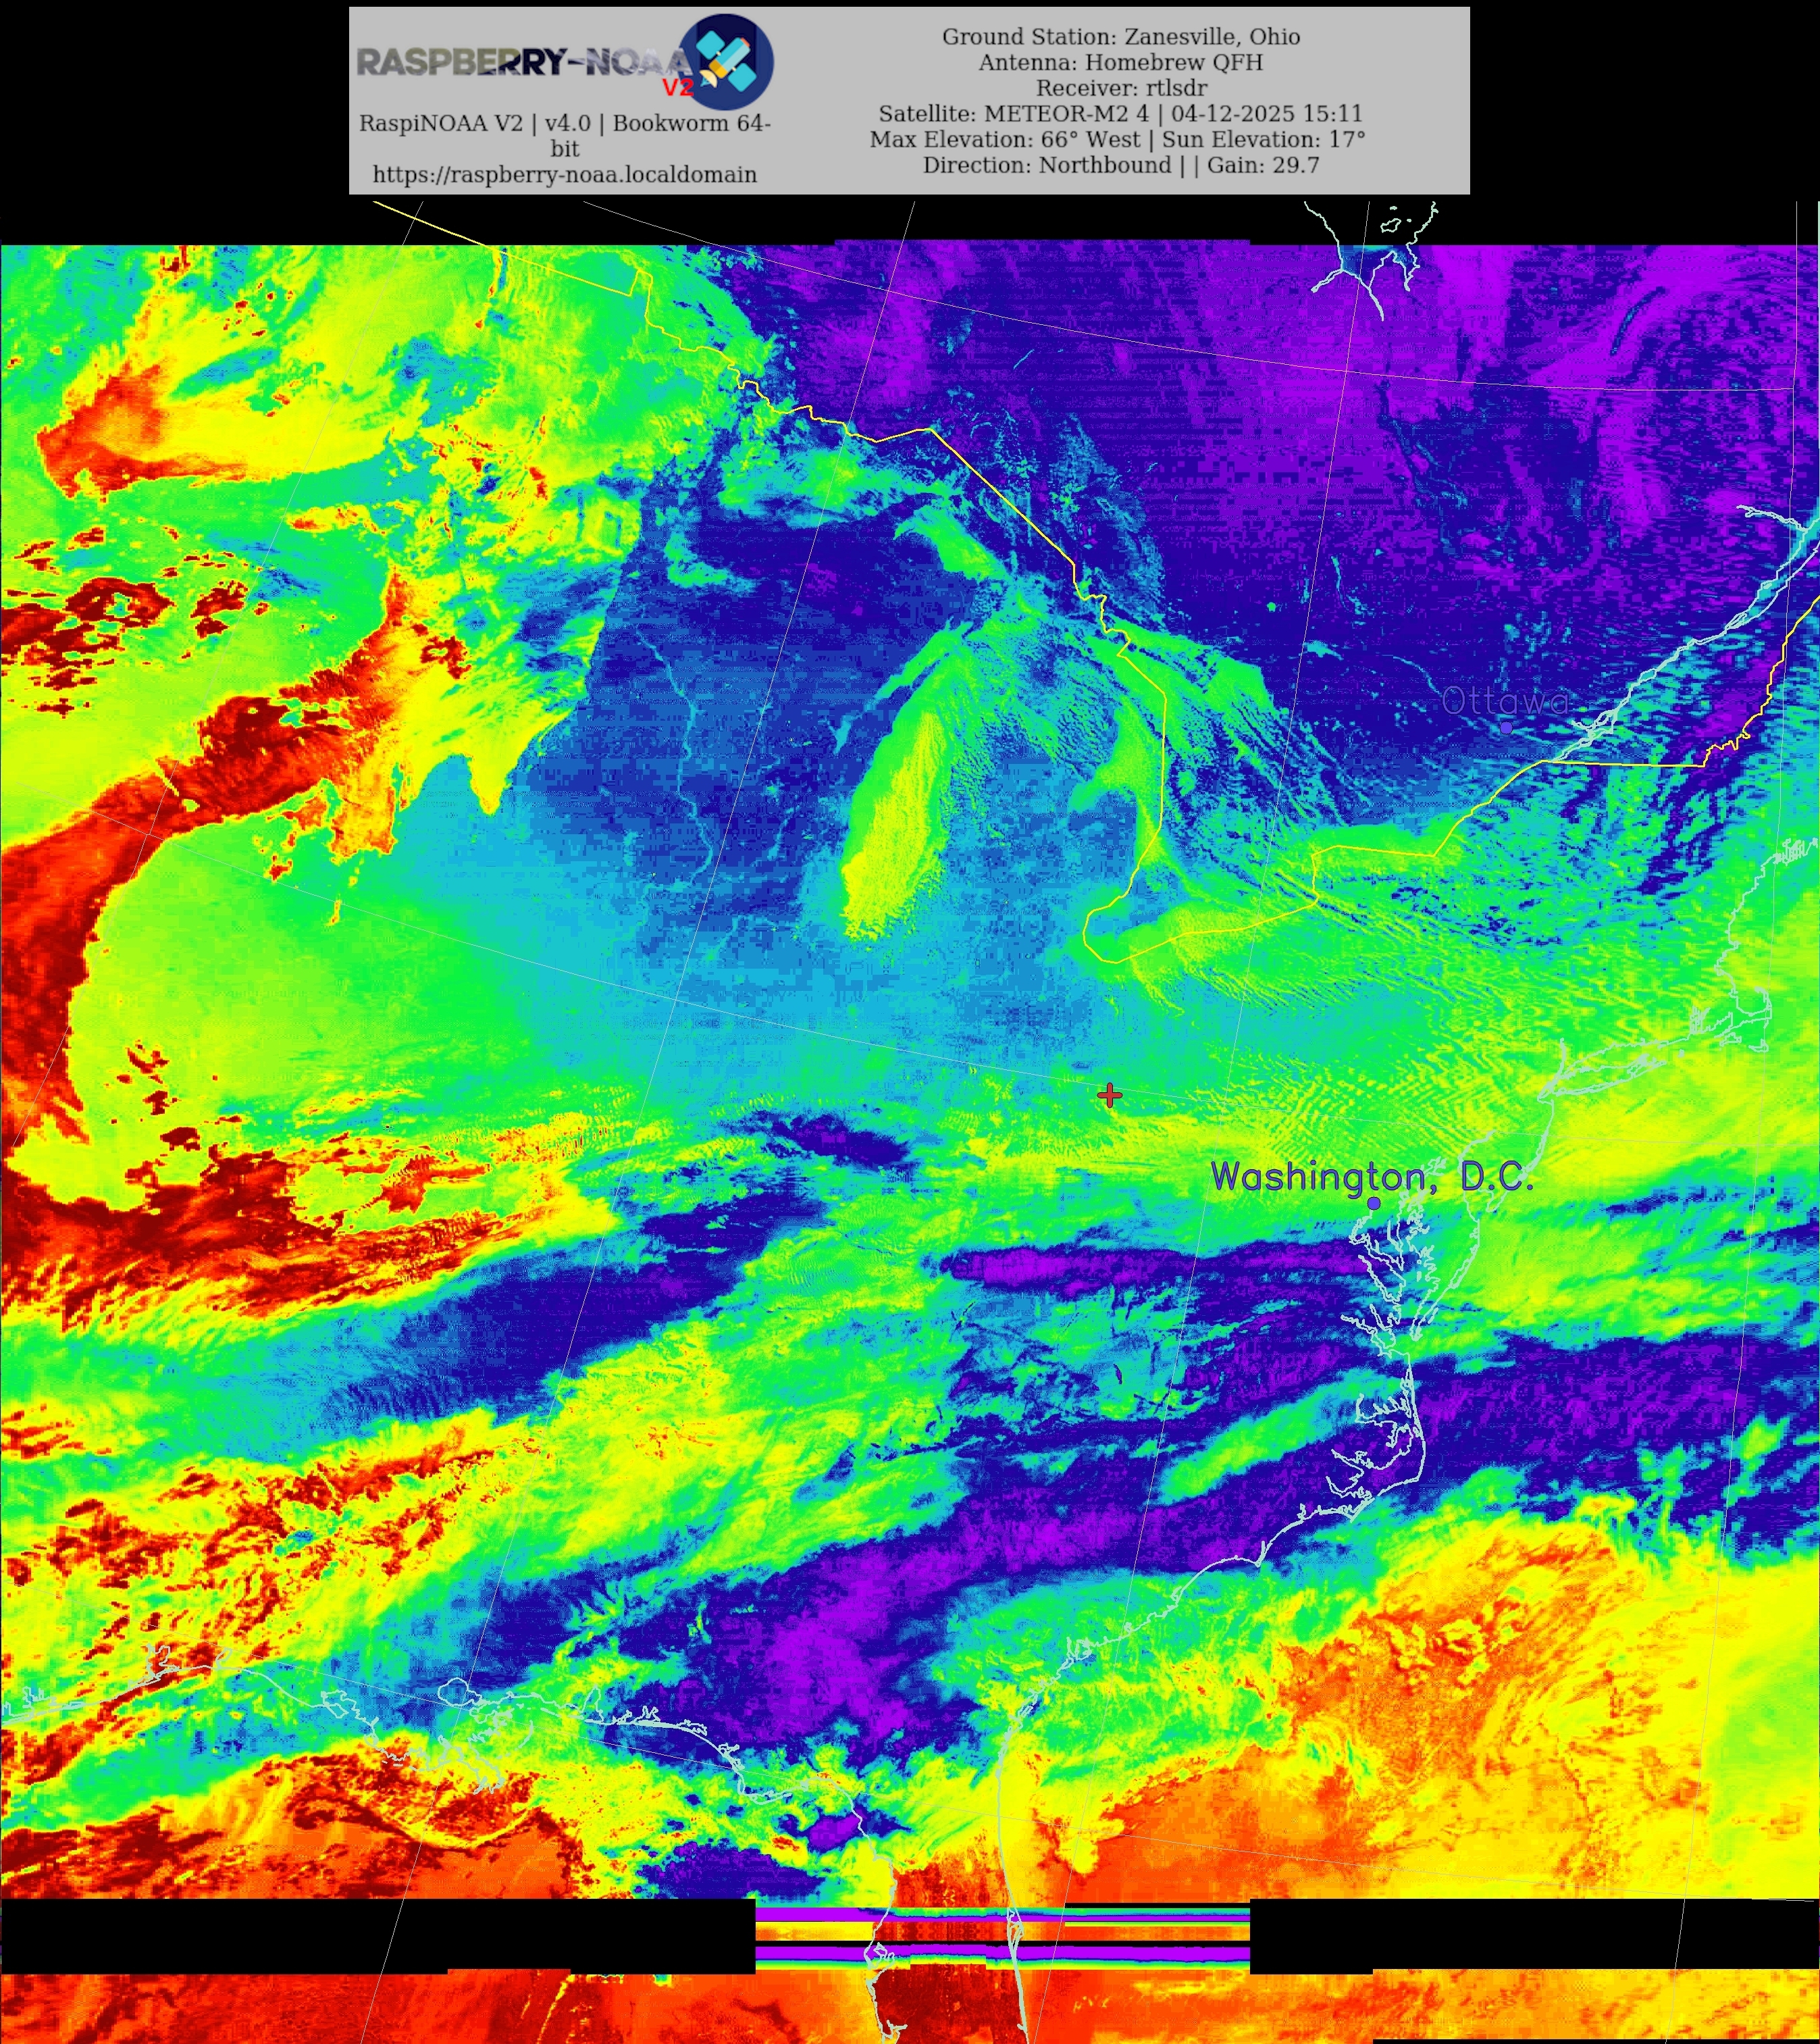Click the Washington, D.C. city dot
1820x2044 pixels.
[x=1374, y=1203]
